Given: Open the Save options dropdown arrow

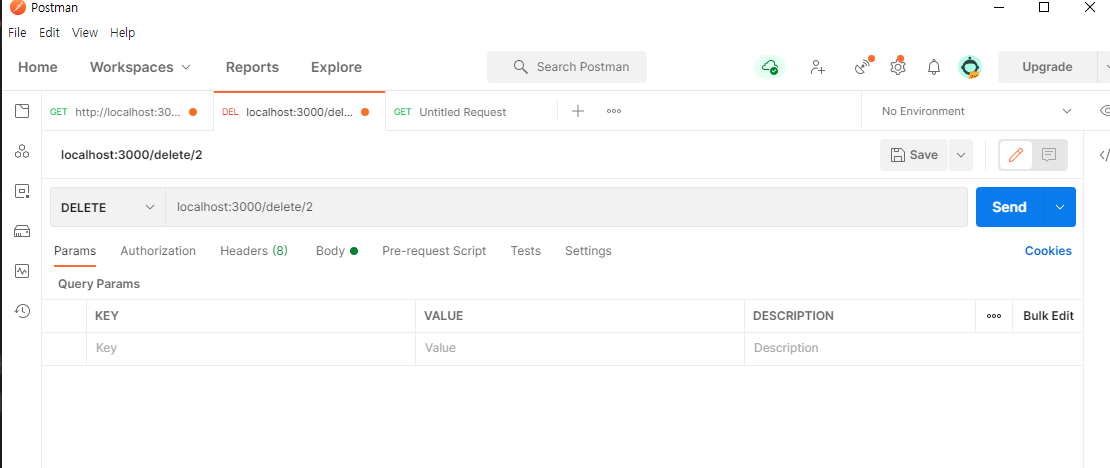Looking at the screenshot, I should pyautogui.click(x=961, y=155).
